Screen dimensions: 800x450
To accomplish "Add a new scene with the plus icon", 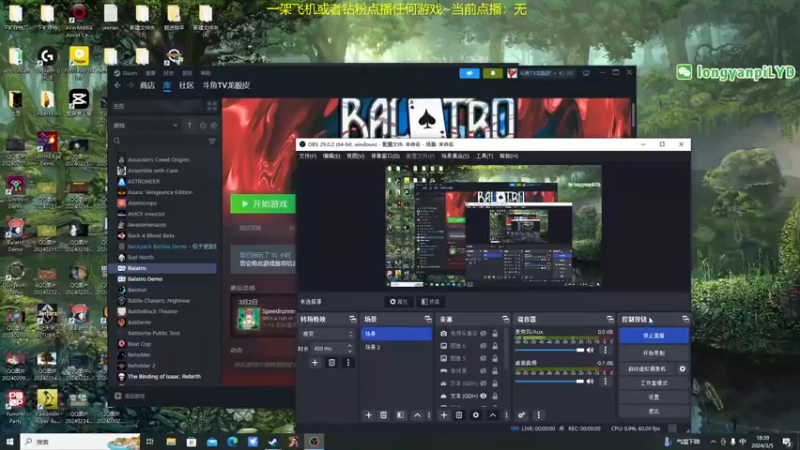I will (x=368, y=415).
